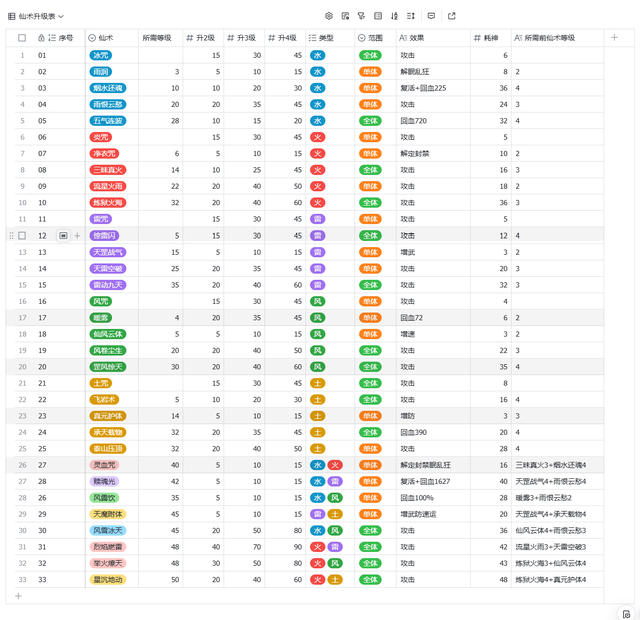Click the number icon in 耗神 header
Image resolution: width=640 pixels, height=620 pixels.
477,38
